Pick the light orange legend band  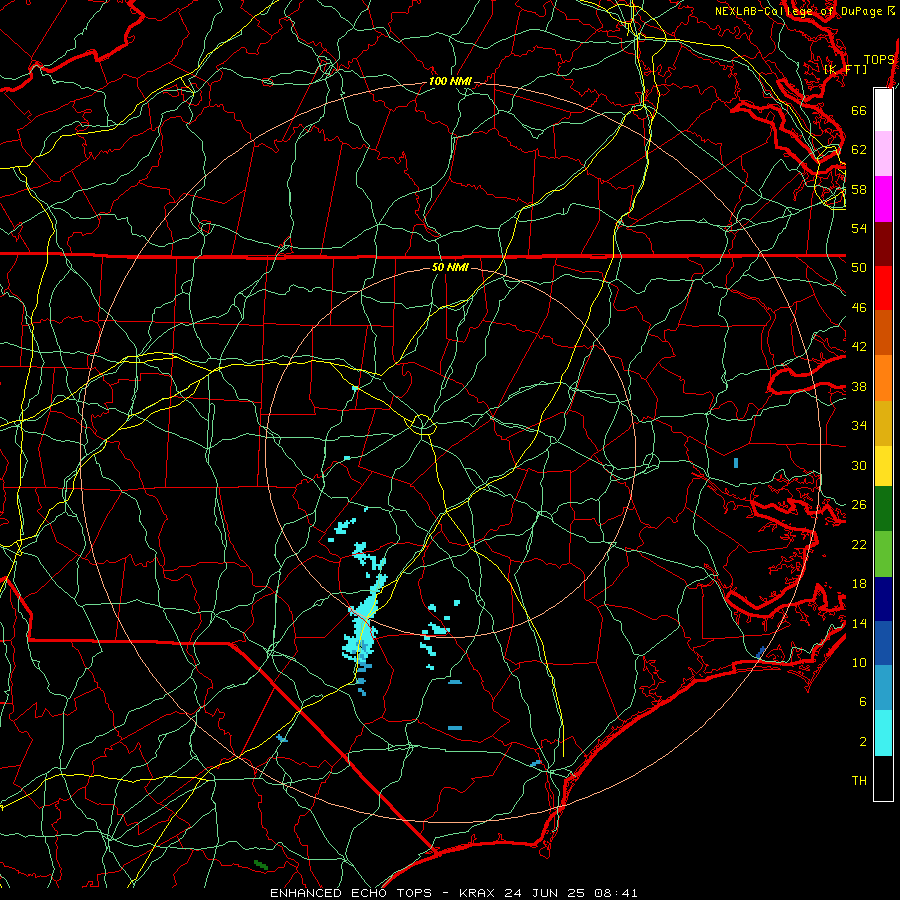point(883,378)
